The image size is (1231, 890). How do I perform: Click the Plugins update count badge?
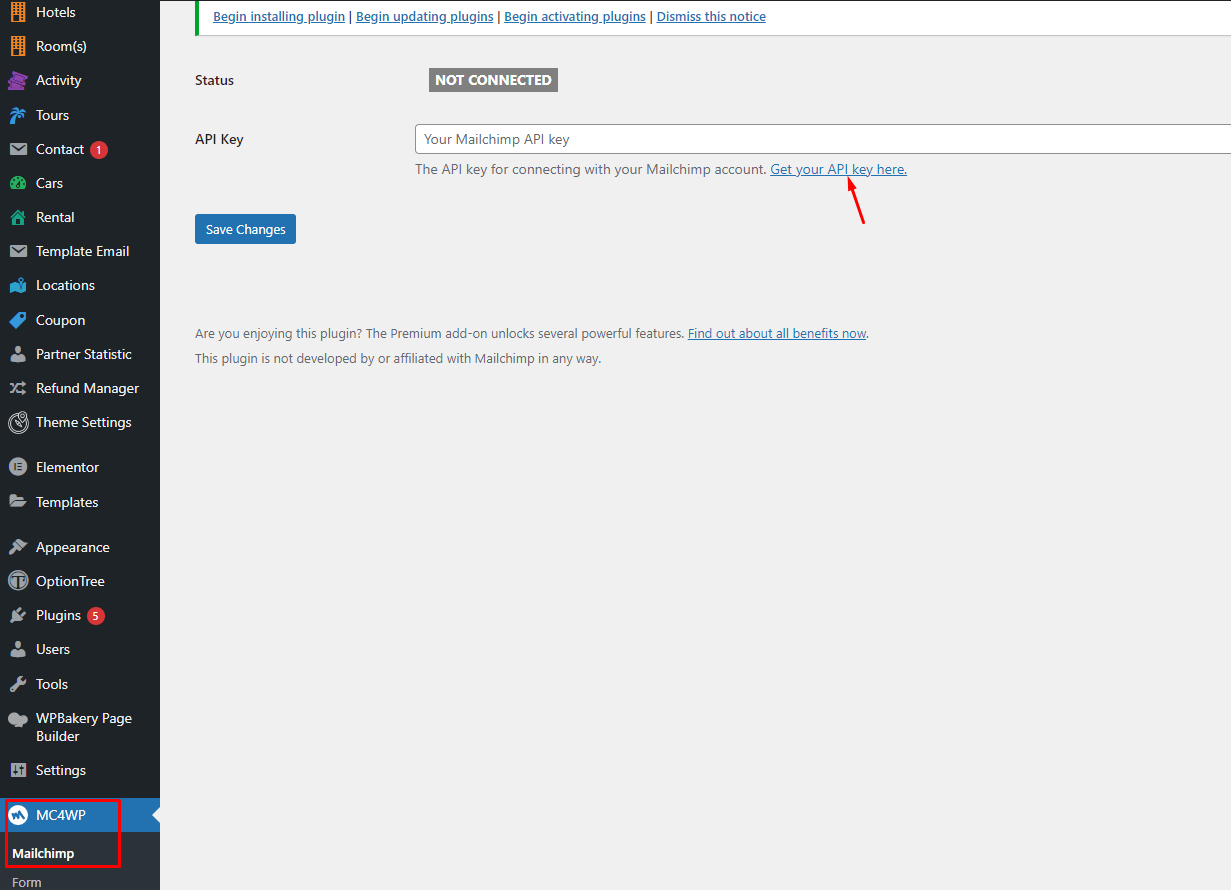coord(95,616)
